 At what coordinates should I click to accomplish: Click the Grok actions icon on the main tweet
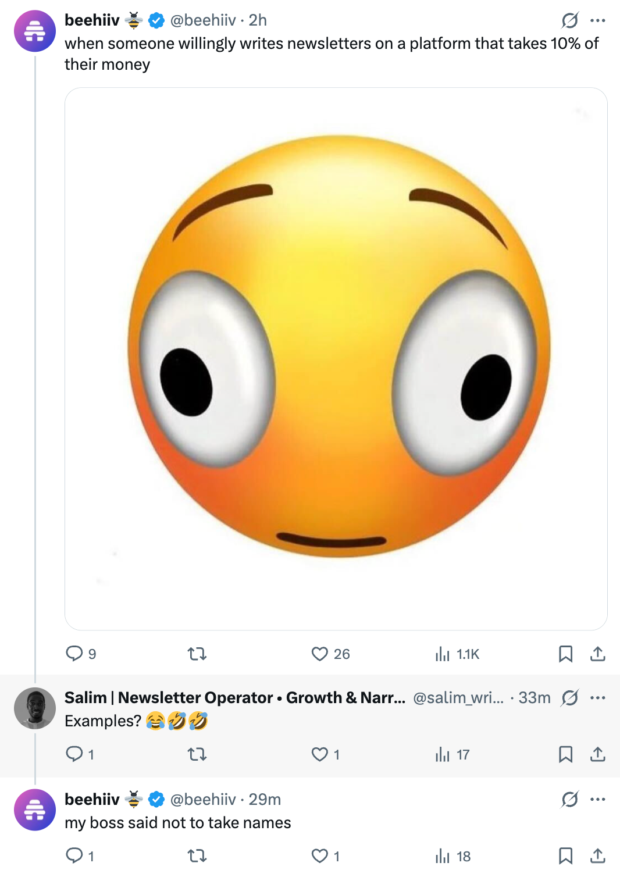click(x=570, y=19)
